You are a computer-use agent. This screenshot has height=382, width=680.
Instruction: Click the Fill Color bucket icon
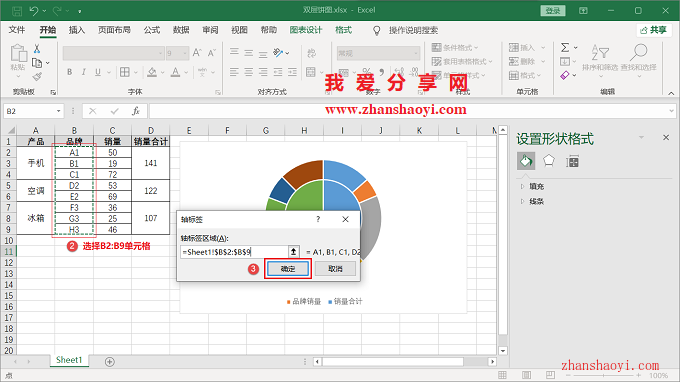152,72
